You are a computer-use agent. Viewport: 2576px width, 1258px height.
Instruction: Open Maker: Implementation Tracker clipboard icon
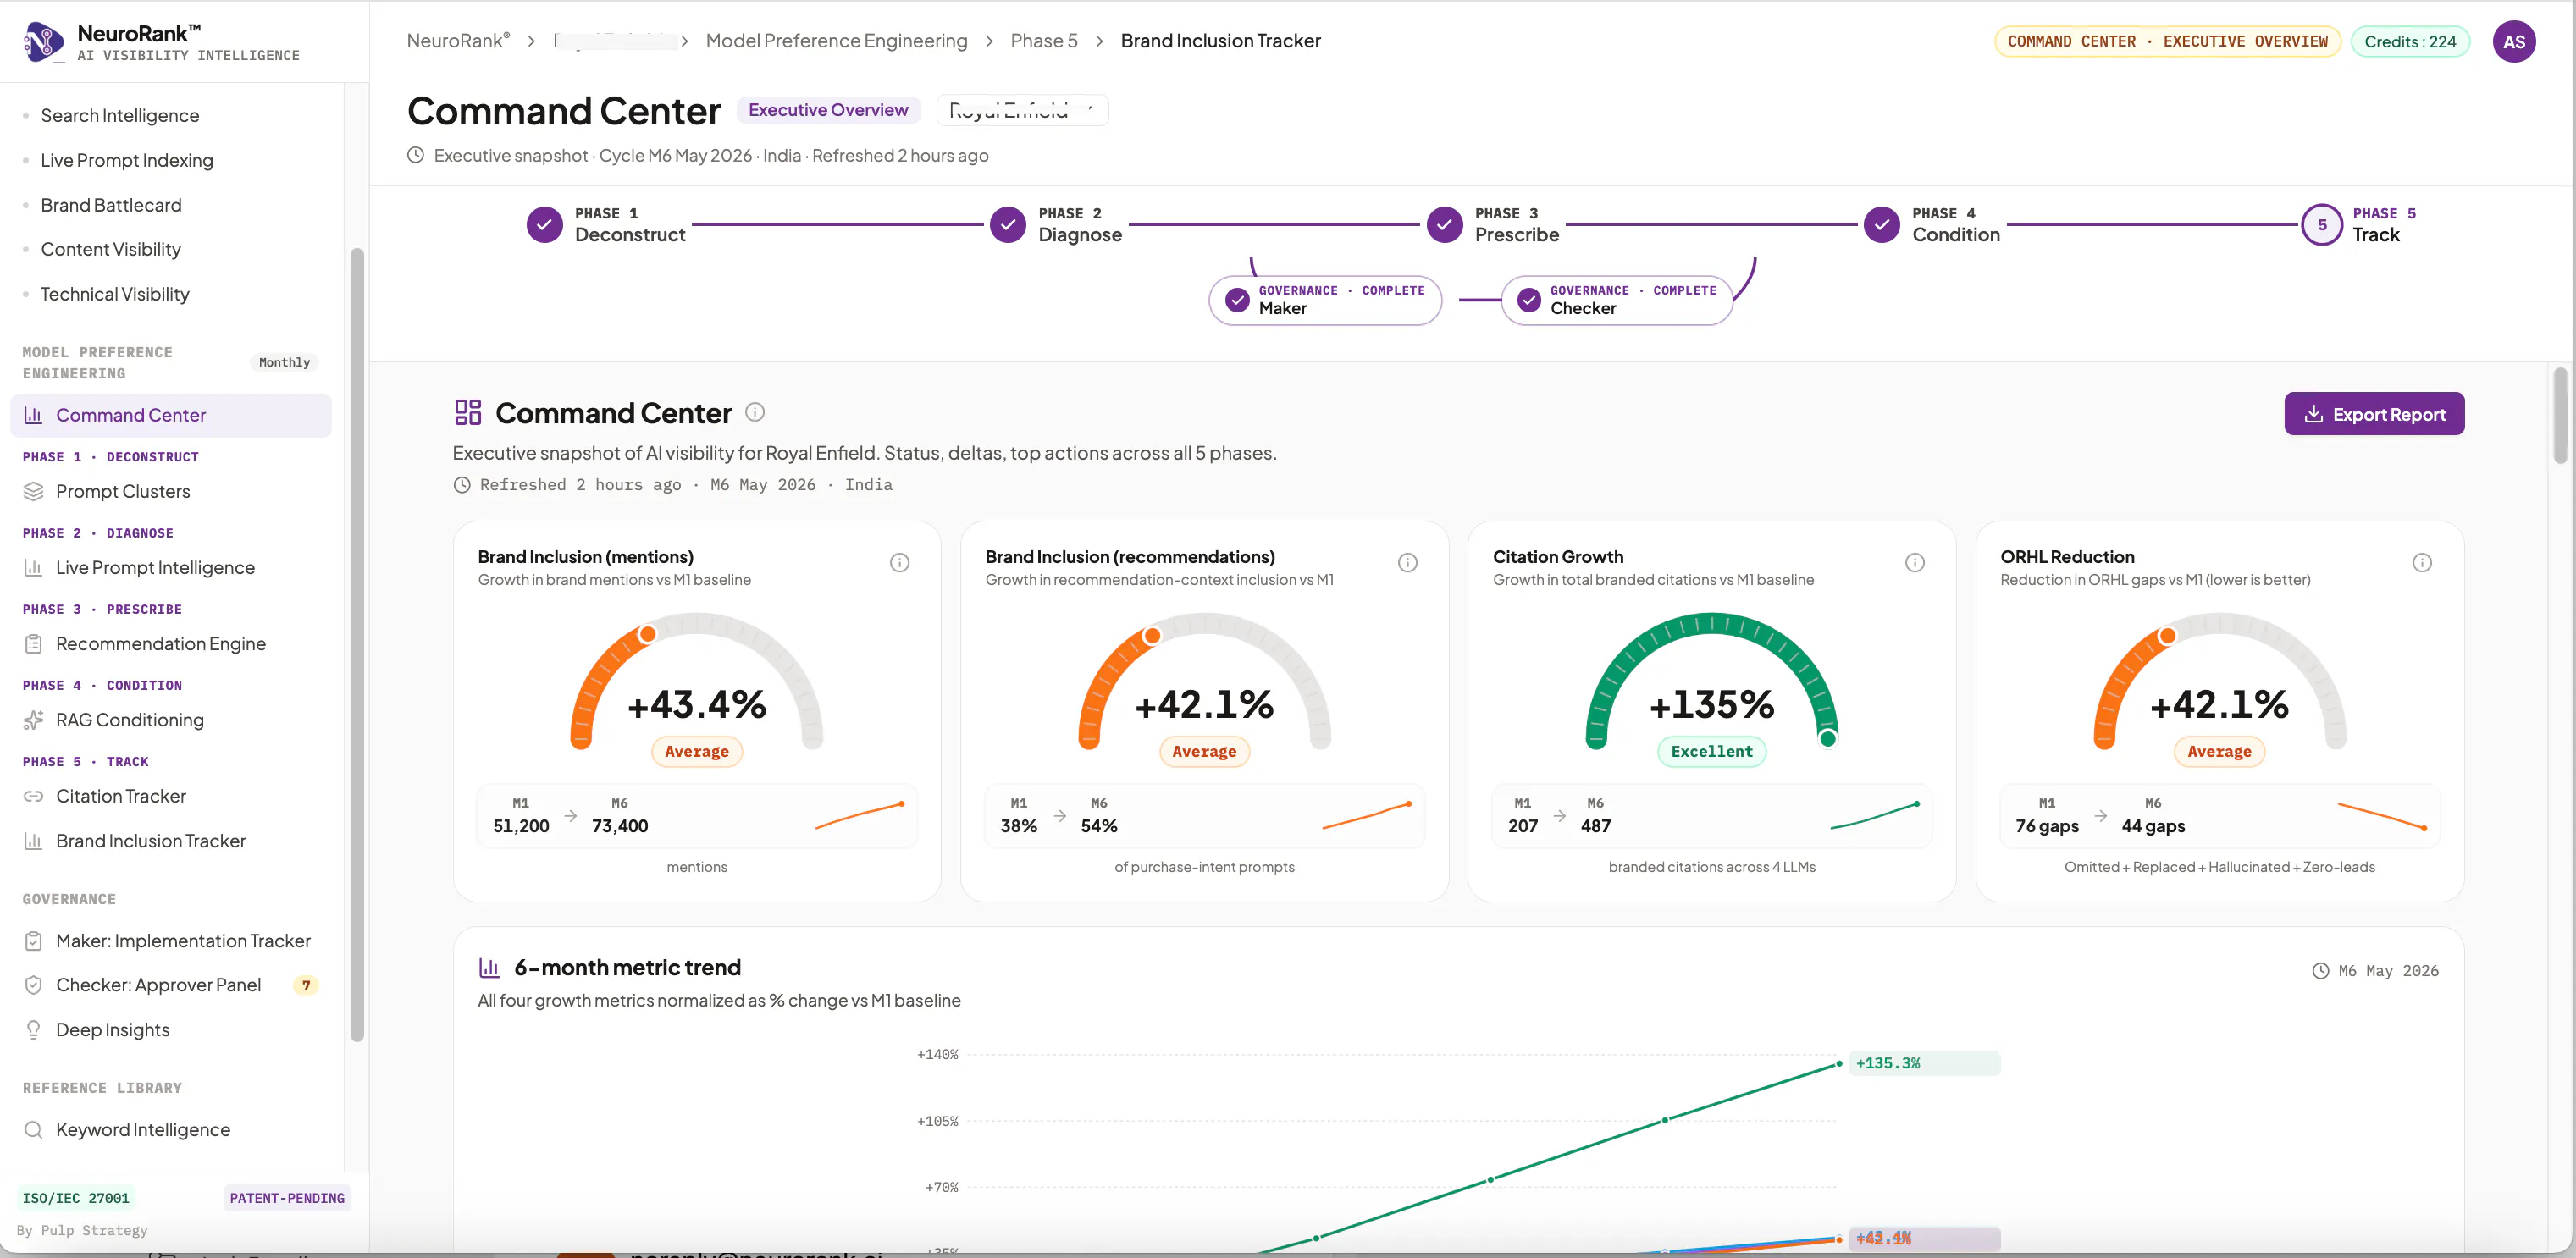point(33,941)
